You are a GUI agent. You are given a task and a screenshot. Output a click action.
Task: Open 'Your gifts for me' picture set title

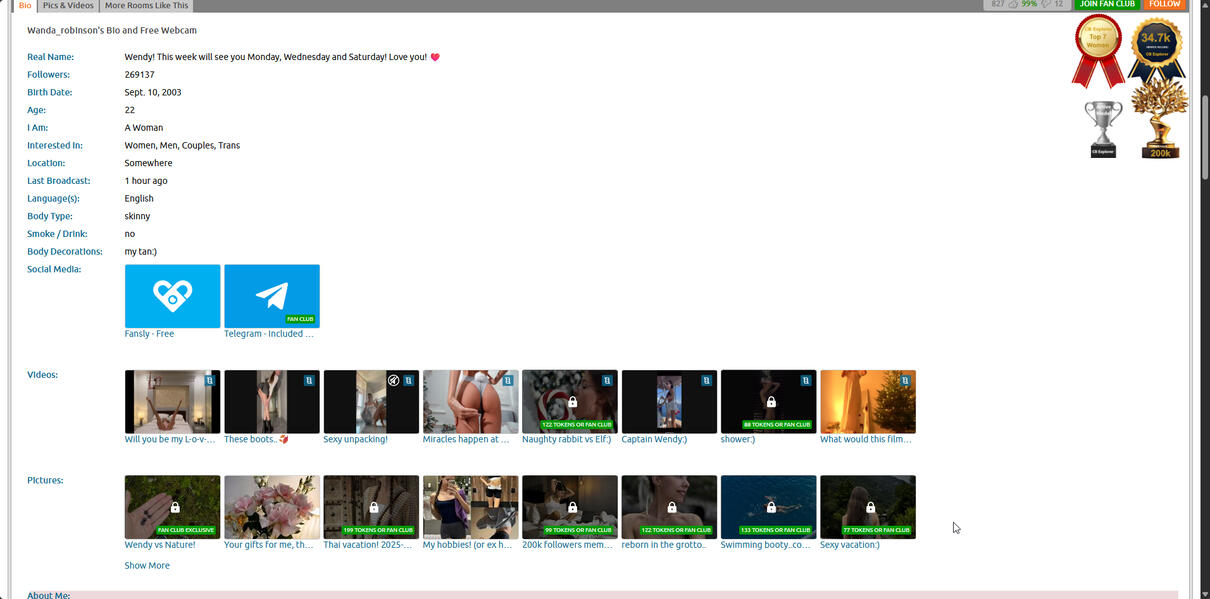pyautogui.click(x=269, y=545)
